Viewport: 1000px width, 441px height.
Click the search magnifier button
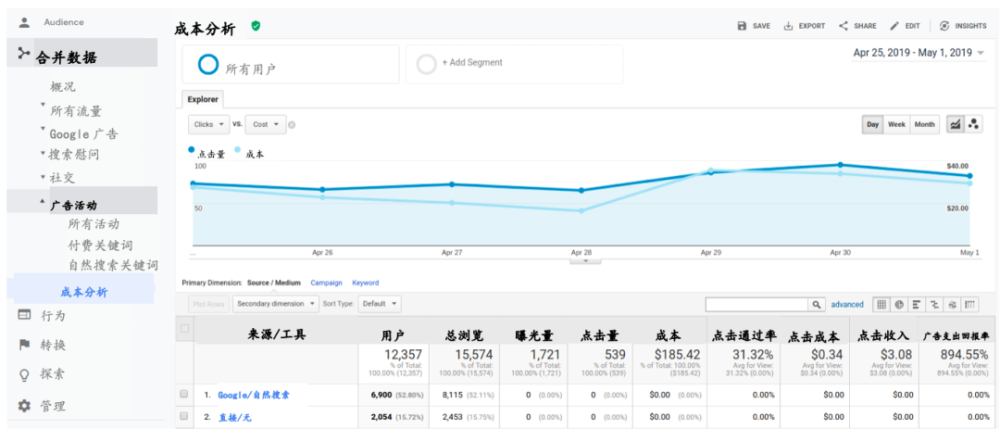pos(817,304)
